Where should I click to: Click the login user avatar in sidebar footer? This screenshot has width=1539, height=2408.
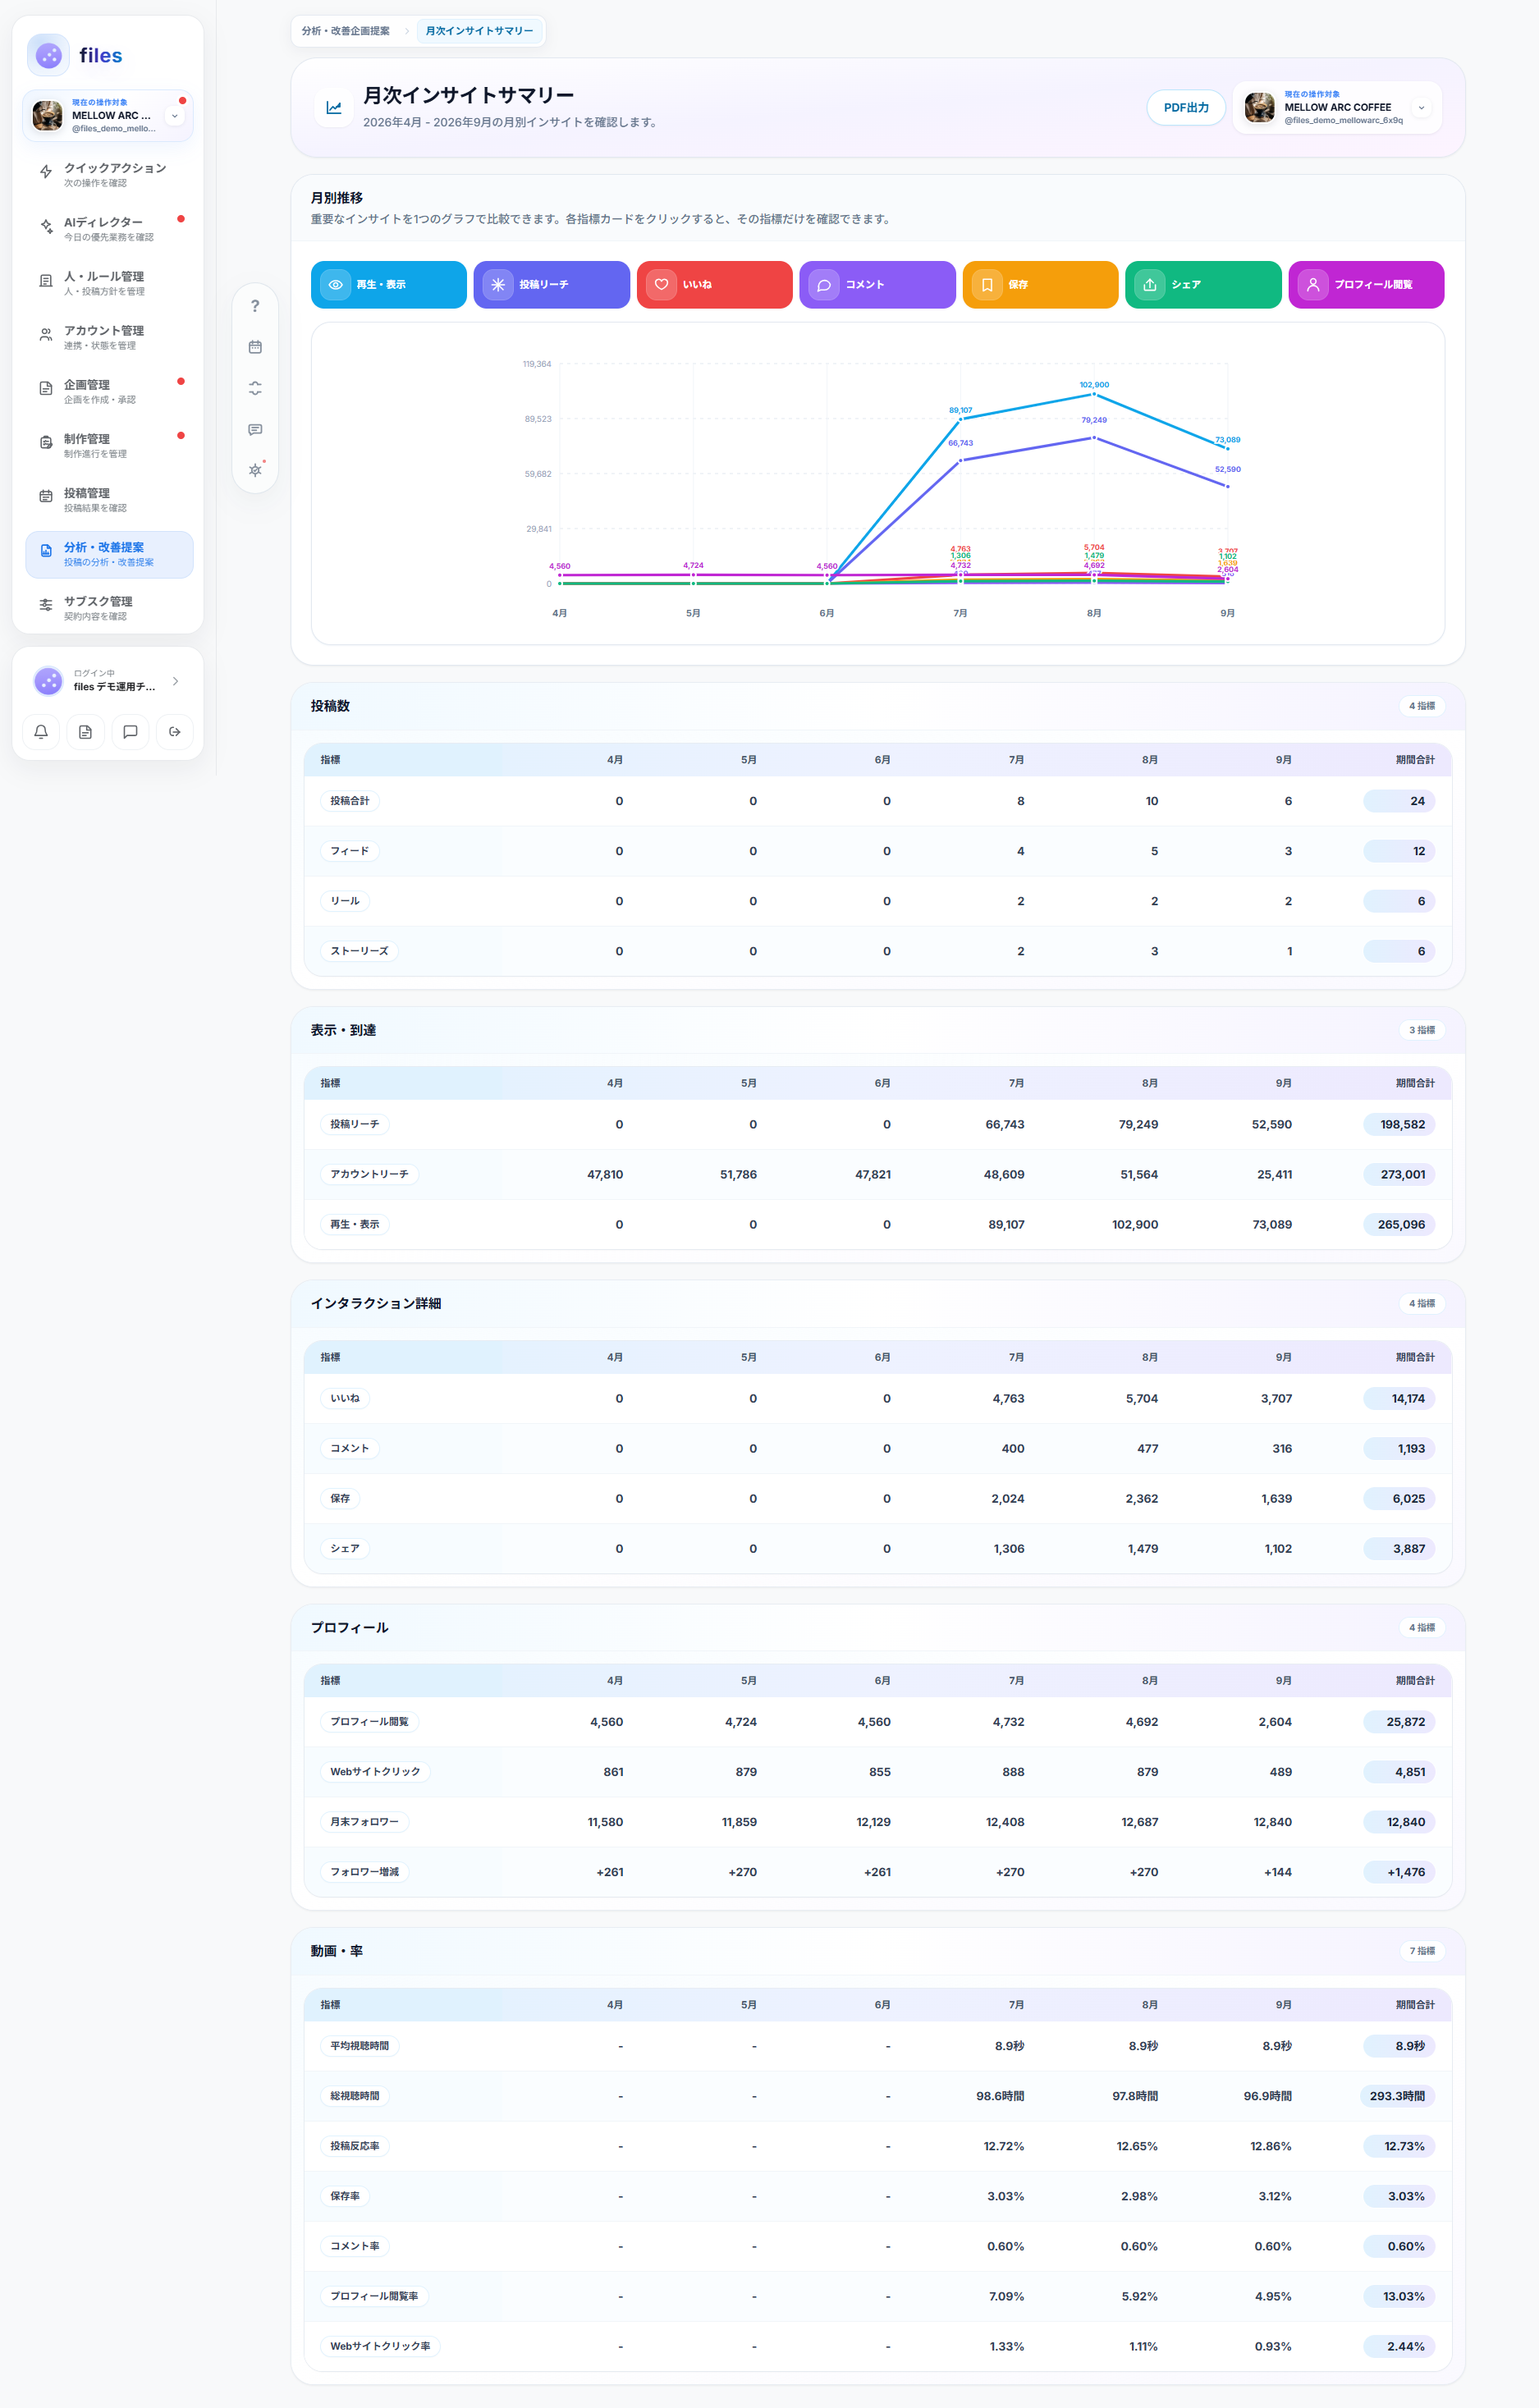click(48, 681)
